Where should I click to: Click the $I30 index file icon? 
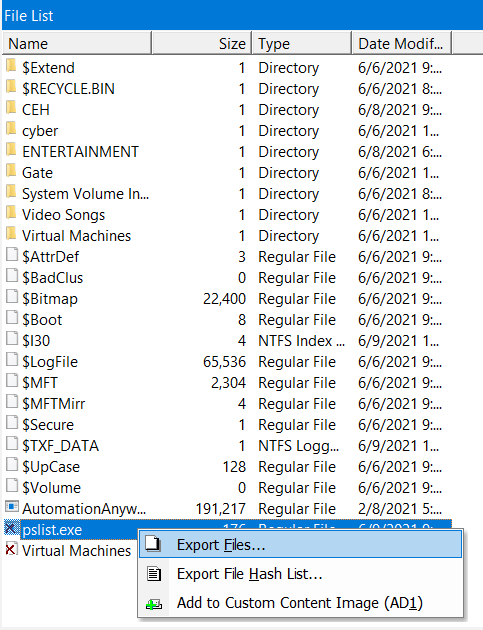[x=12, y=339]
